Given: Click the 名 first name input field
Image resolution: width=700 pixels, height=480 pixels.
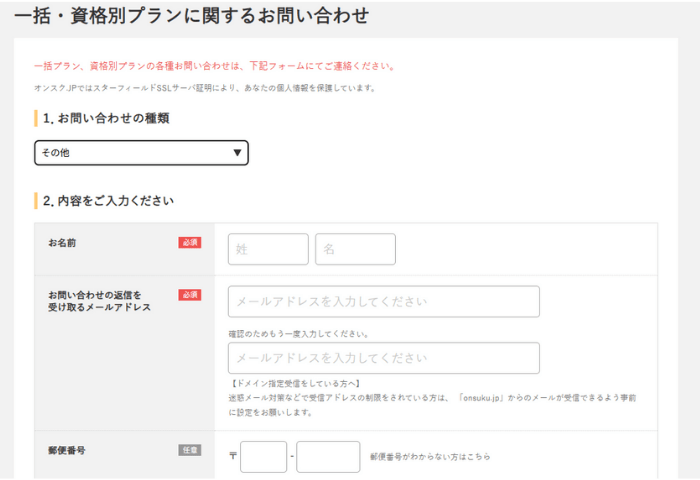Looking at the screenshot, I should [355, 249].
